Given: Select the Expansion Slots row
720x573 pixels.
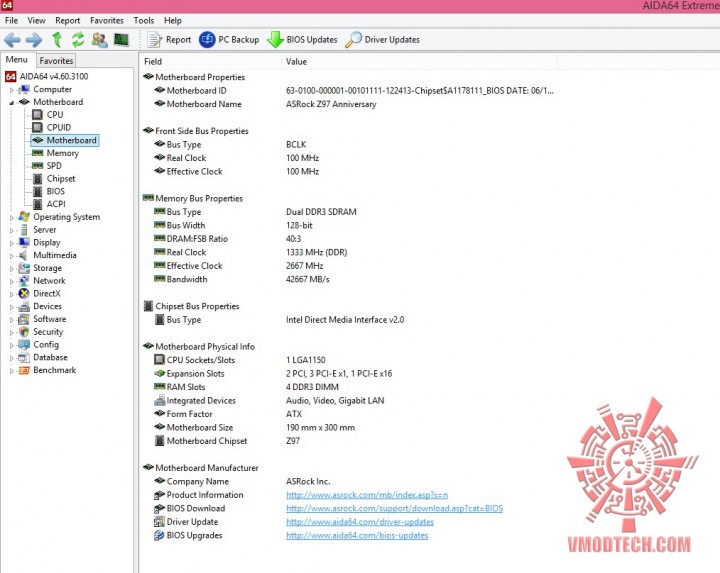Looking at the screenshot, I should tap(273, 374).
